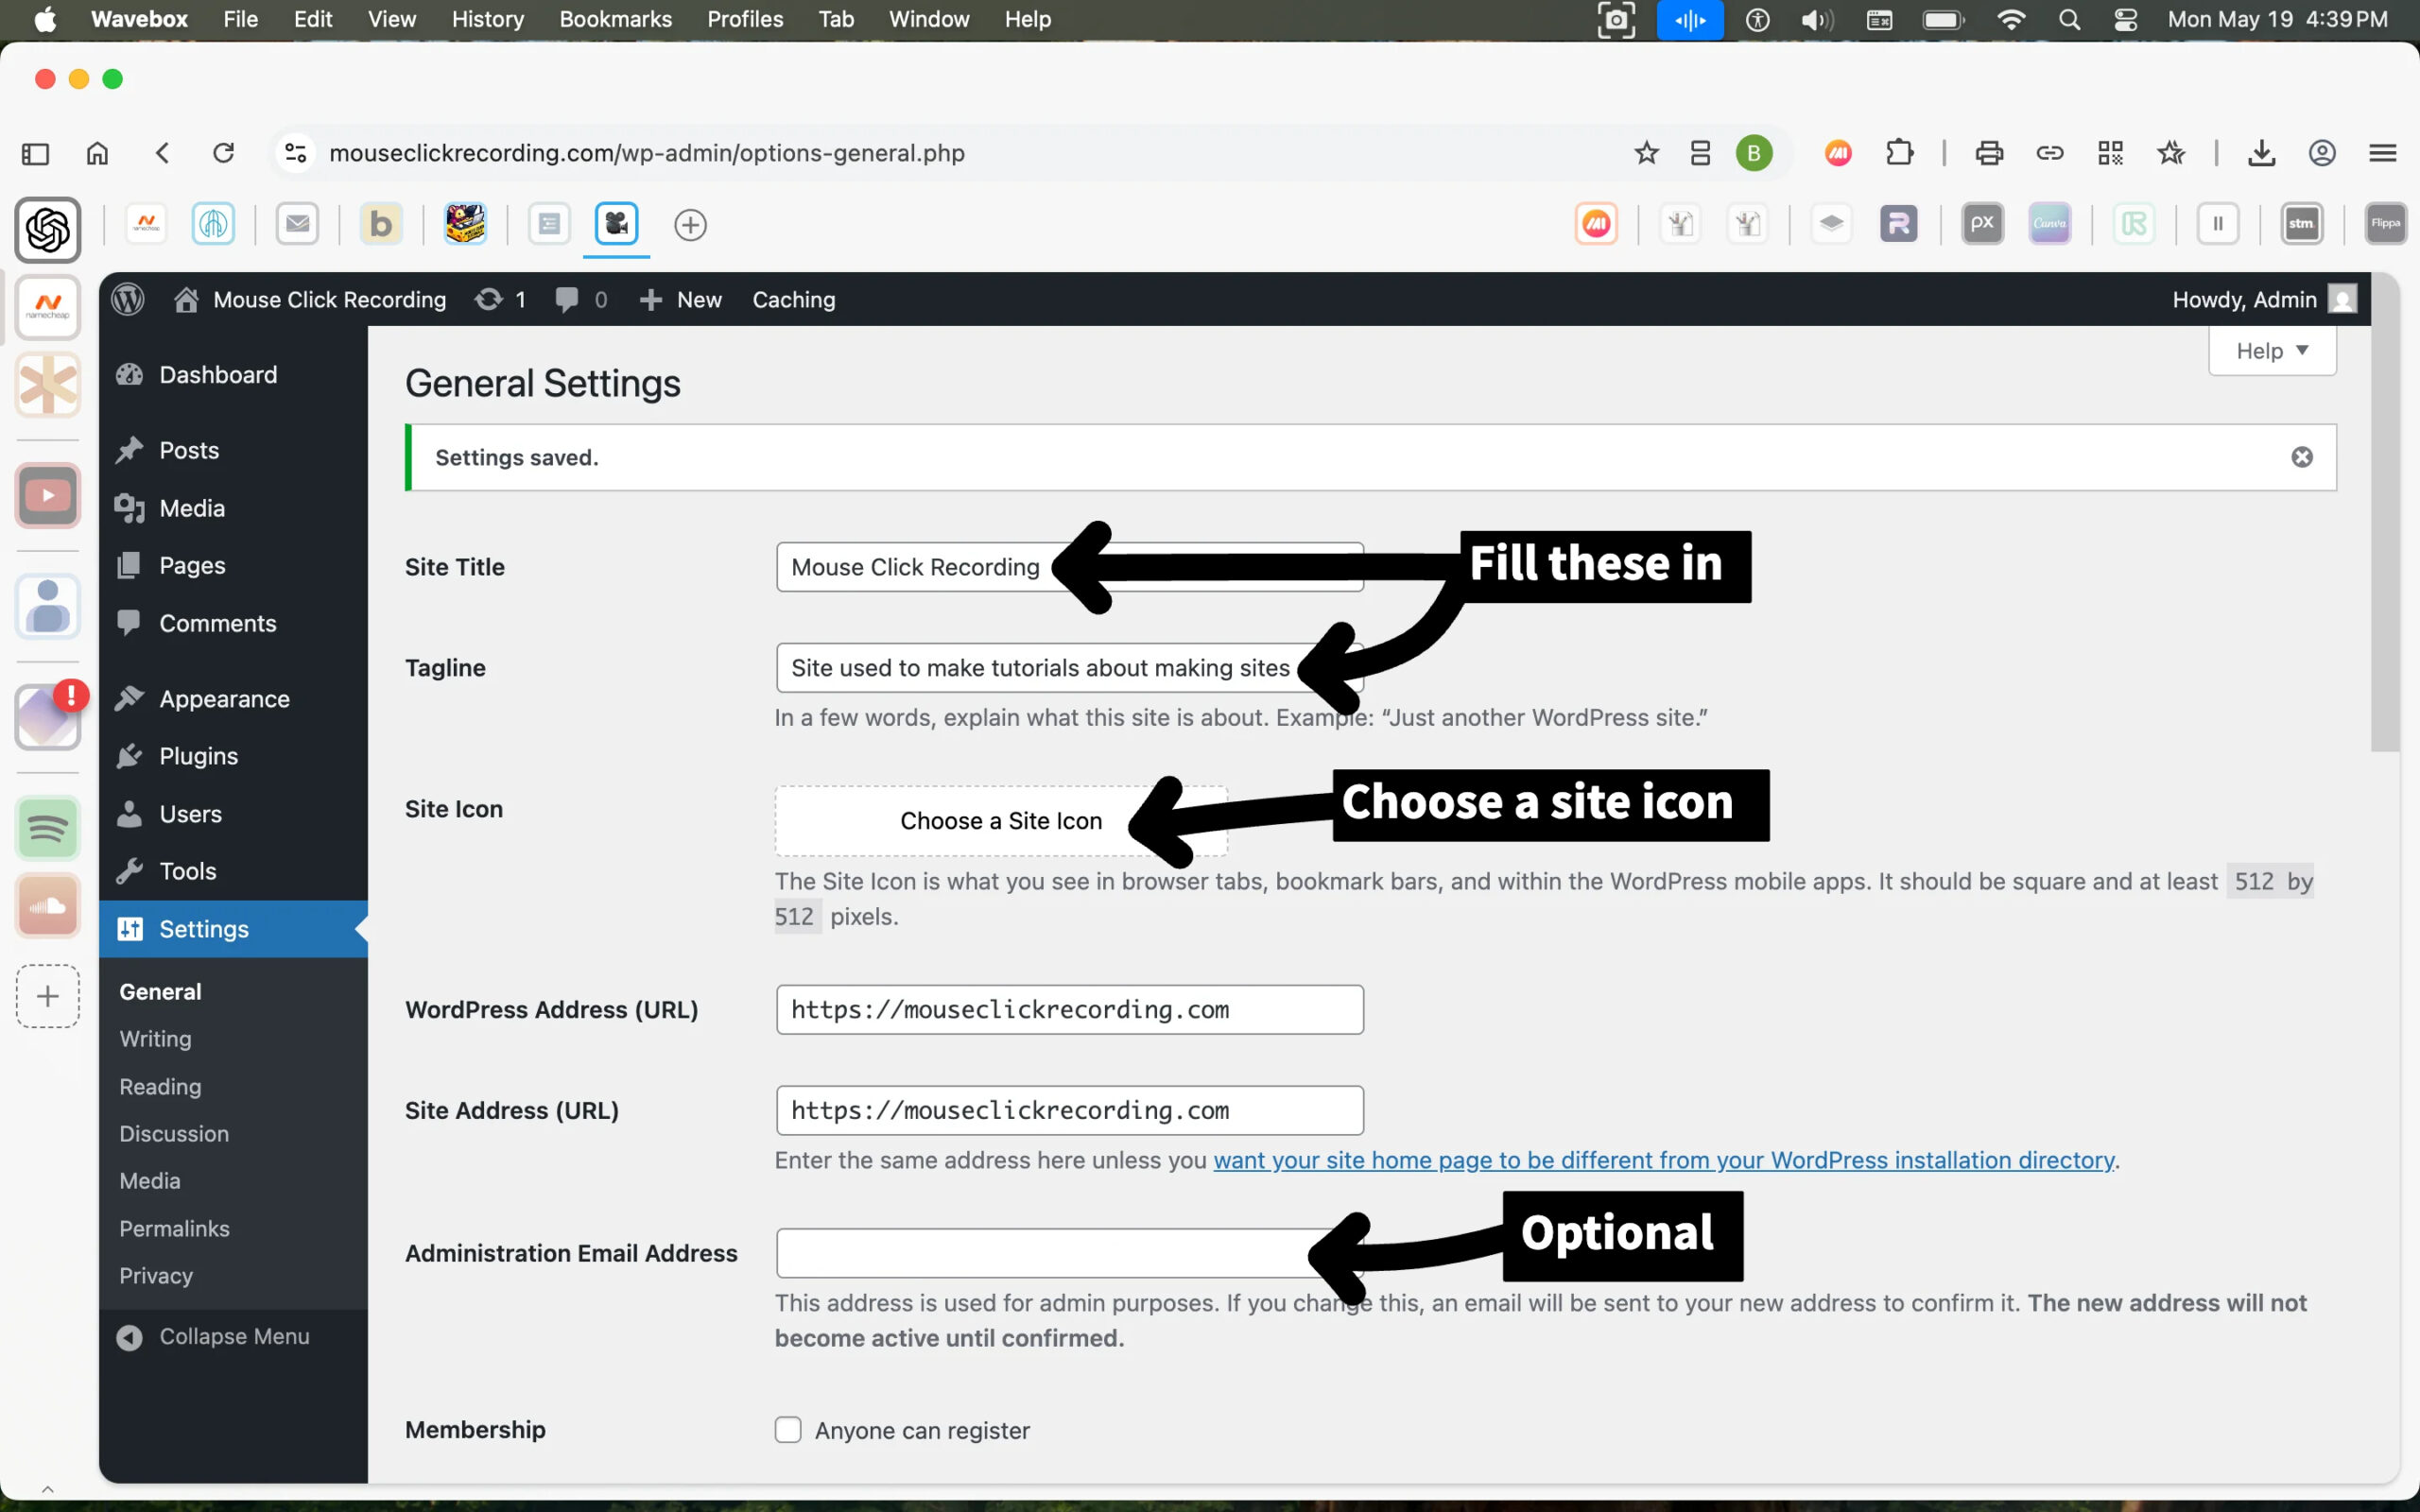Image resolution: width=2420 pixels, height=1512 pixels.
Task: Open the SoundCloud app in the sidebar
Action: (47, 906)
